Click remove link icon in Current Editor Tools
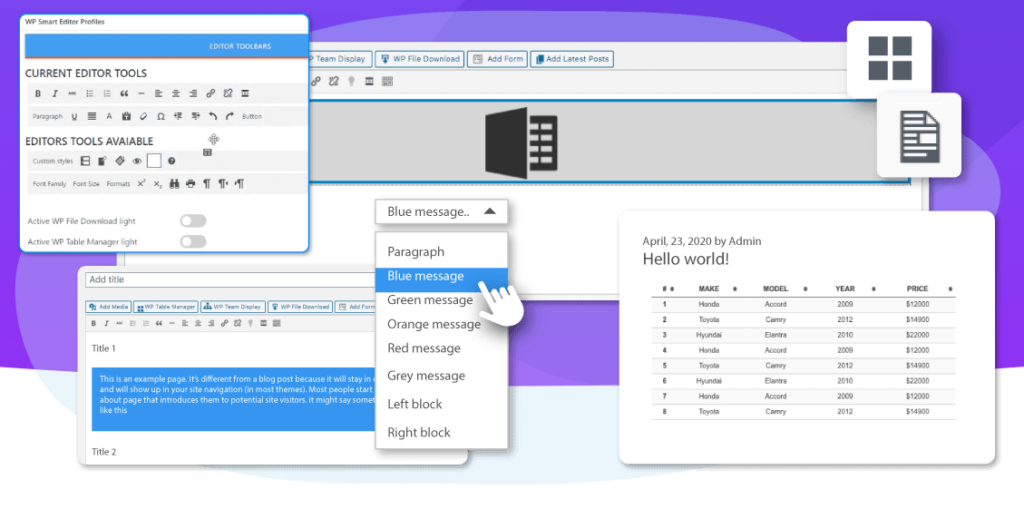Screen dimensions: 1024x509 pyautogui.click(x=227, y=93)
